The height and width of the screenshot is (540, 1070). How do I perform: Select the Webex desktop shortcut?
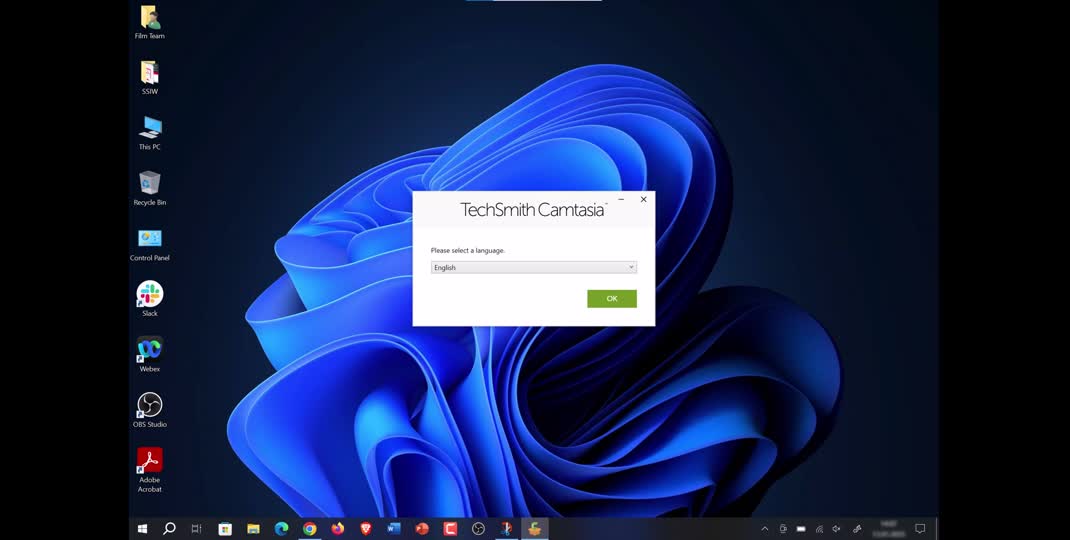[149, 354]
